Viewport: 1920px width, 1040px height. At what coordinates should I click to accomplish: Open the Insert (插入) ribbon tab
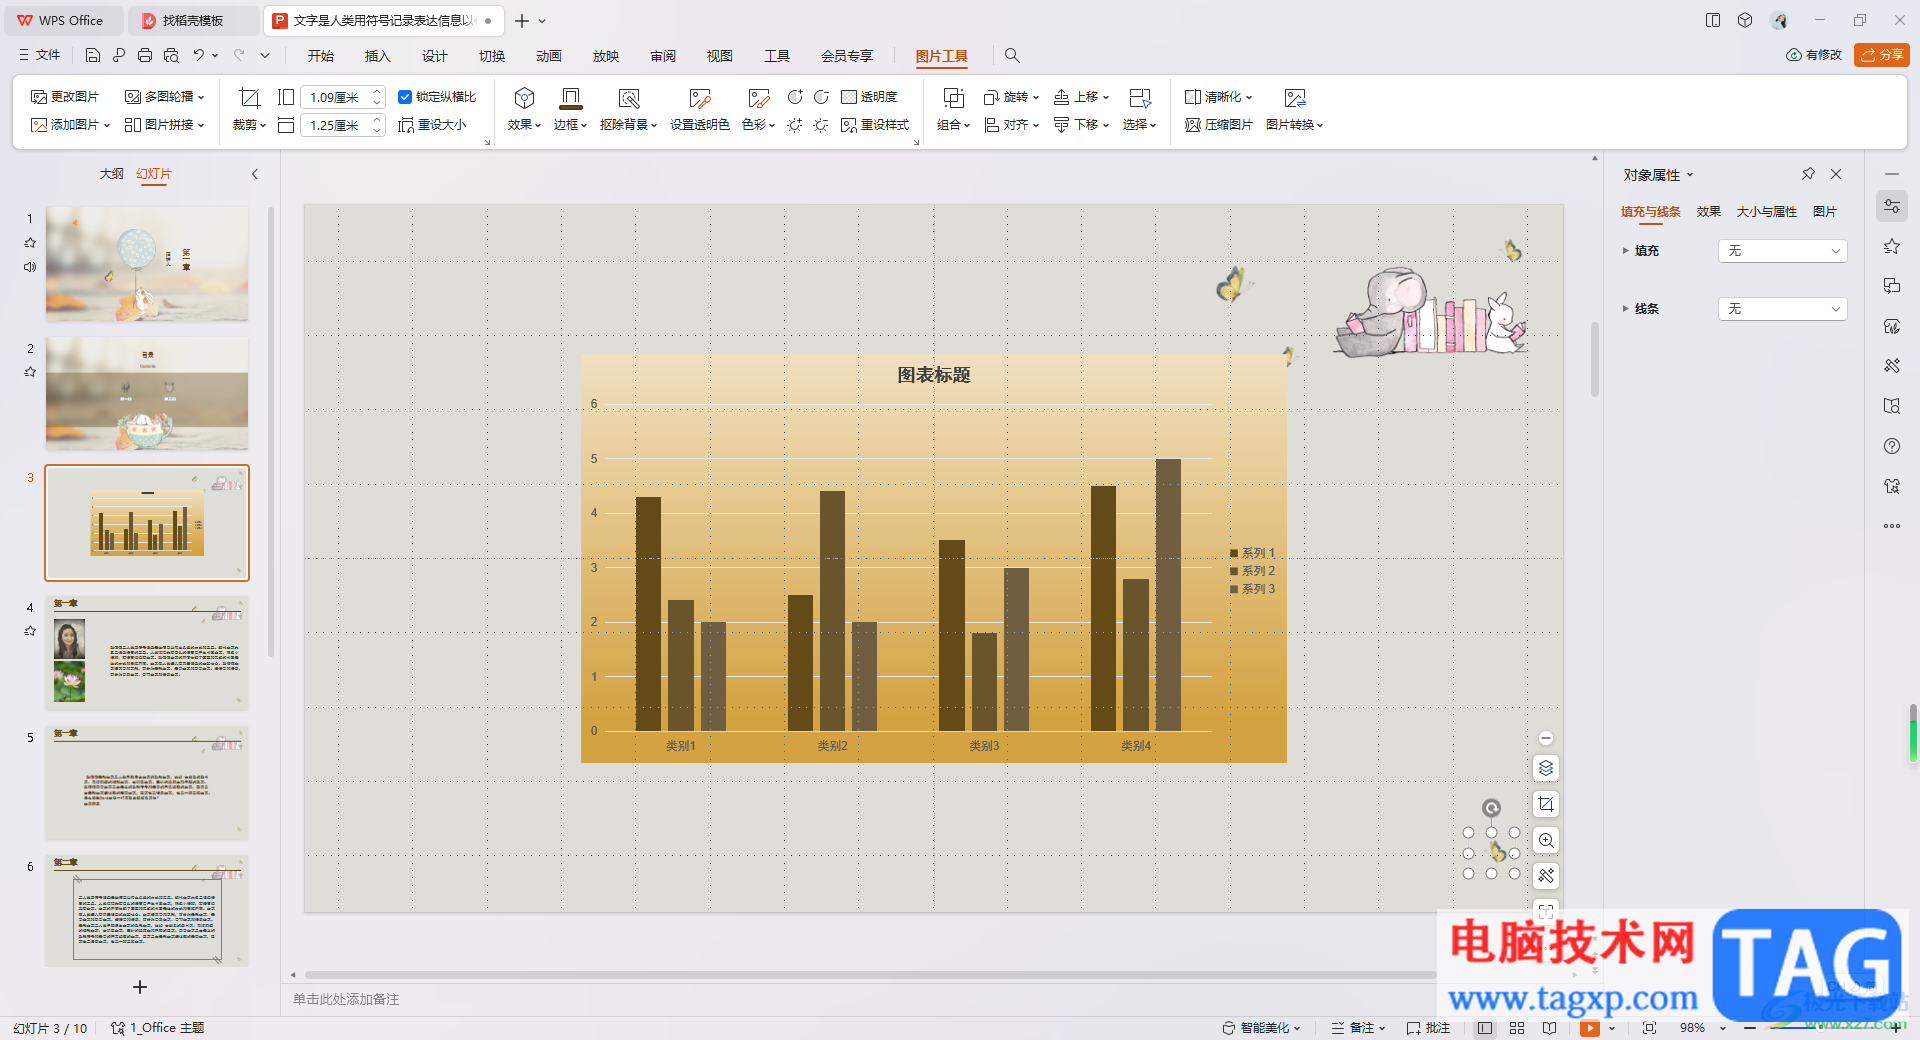(x=377, y=56)
